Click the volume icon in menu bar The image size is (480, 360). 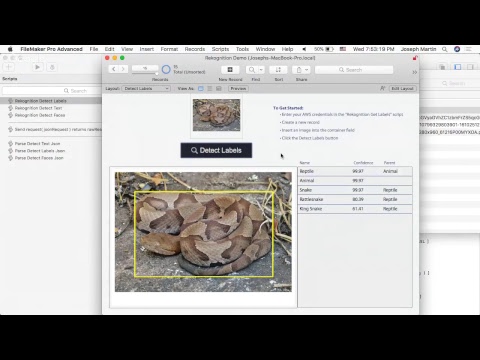click(304, 49)
